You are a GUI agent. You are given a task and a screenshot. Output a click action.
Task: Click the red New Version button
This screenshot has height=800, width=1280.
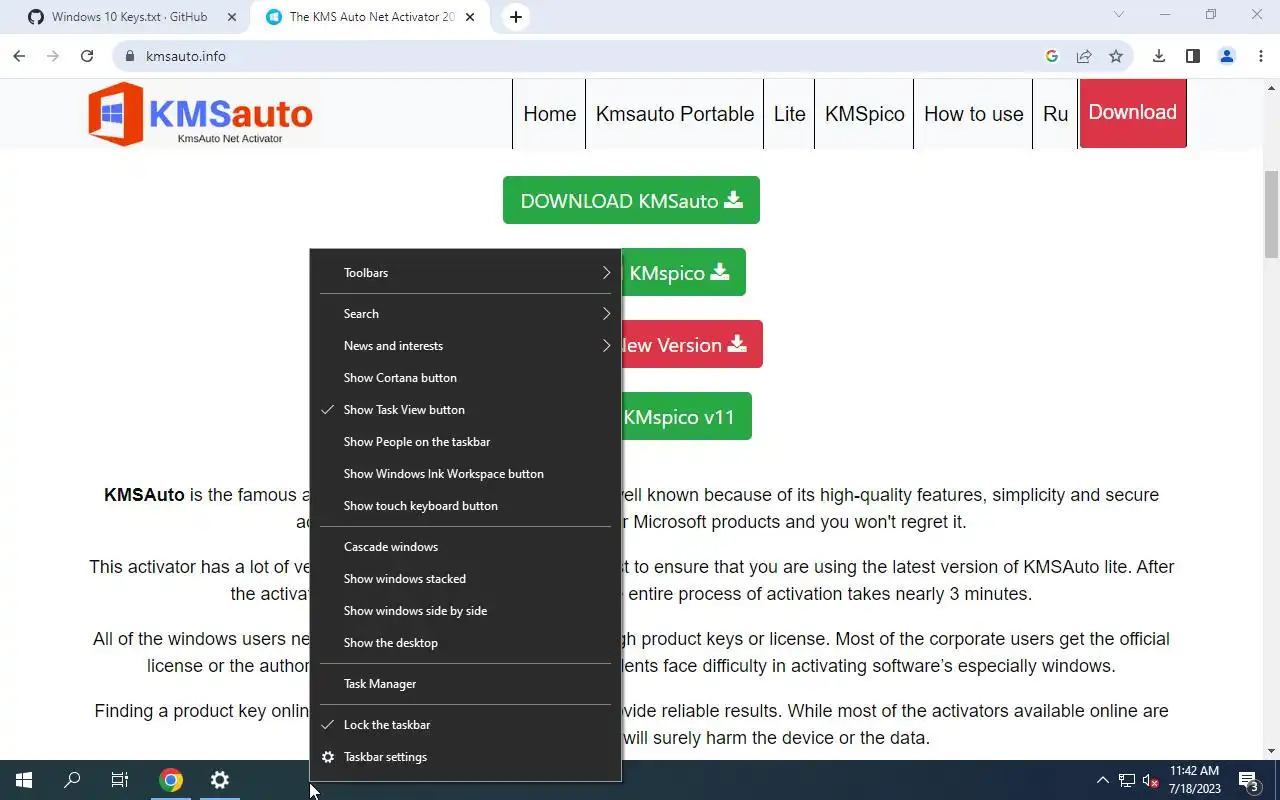click(692, 344)
